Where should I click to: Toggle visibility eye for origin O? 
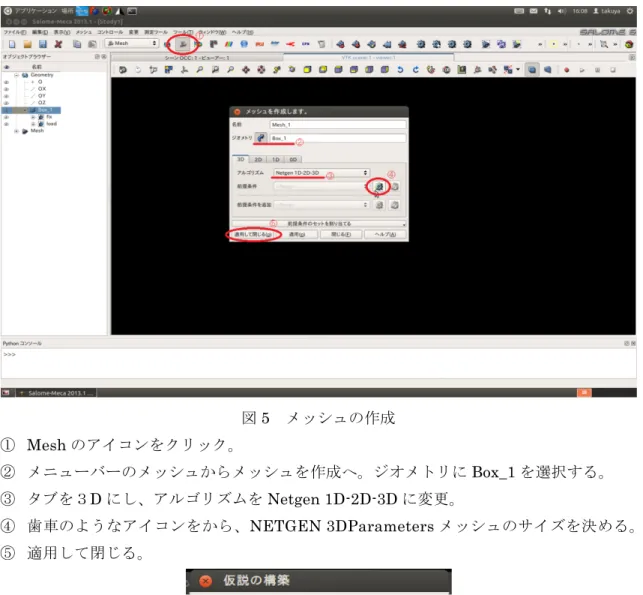click(6, 82)
